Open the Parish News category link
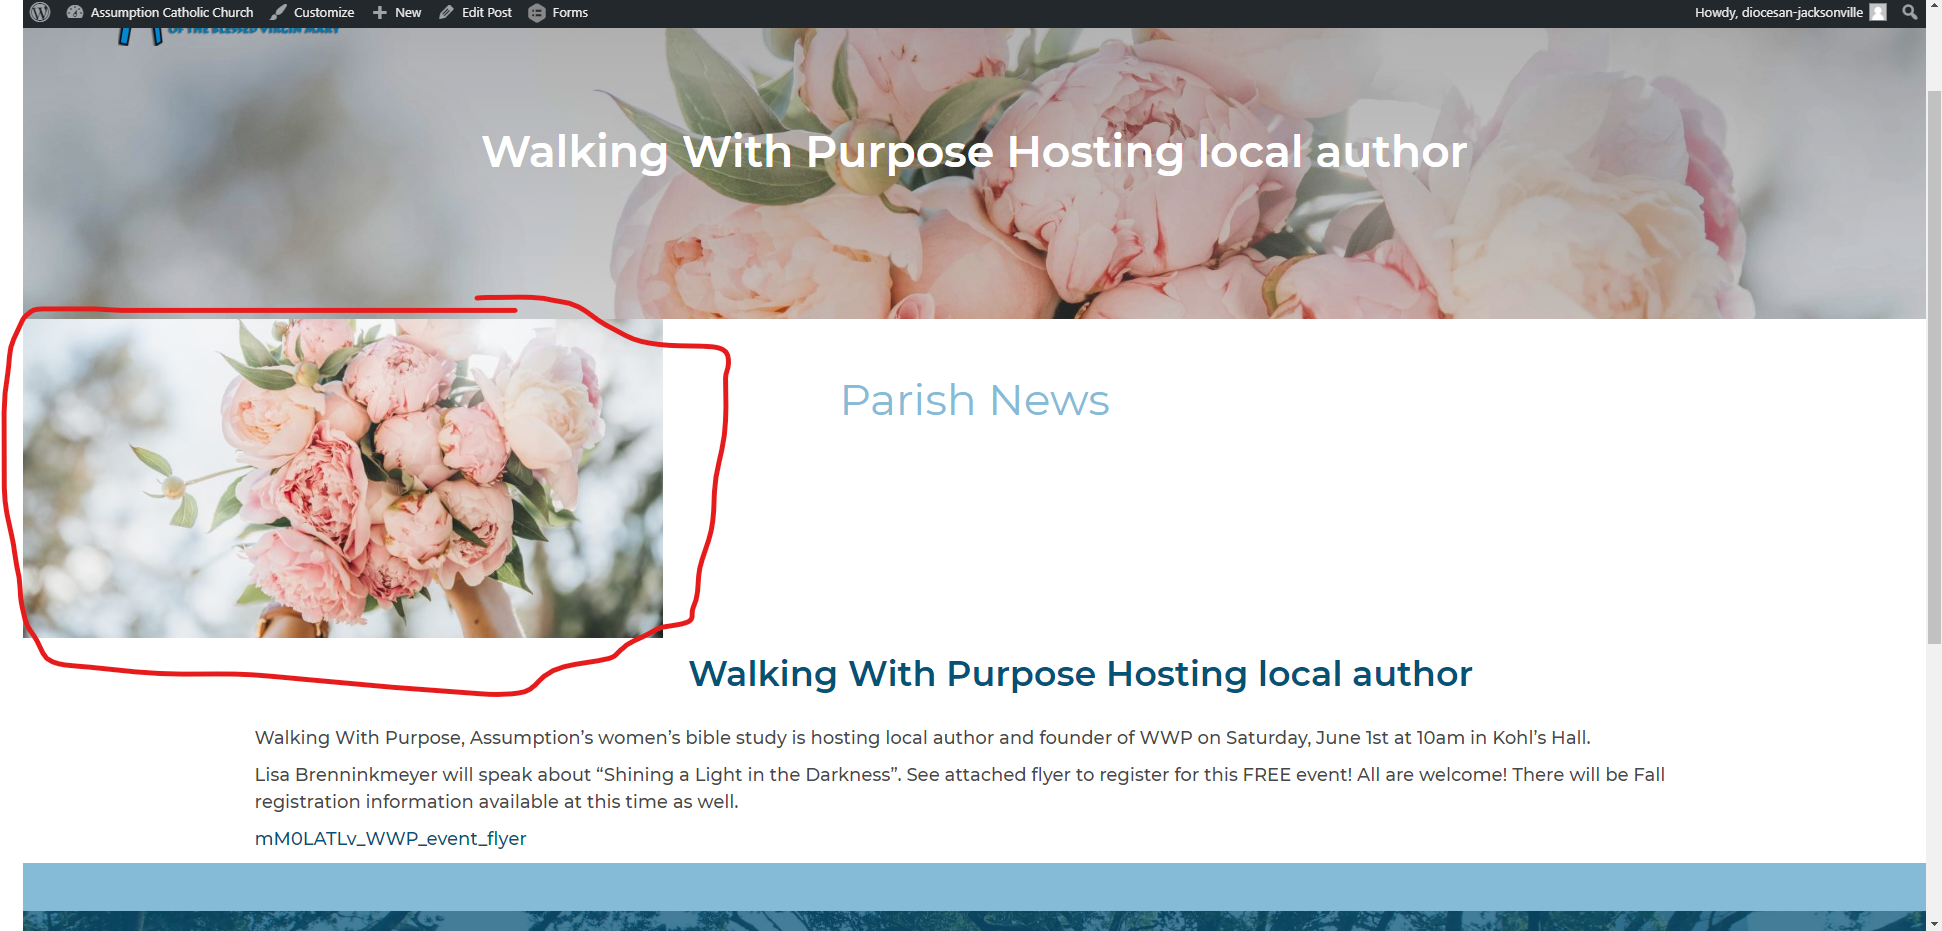Screen dimensions: 1942x931 pyautogui.click(x=975, y=401)
